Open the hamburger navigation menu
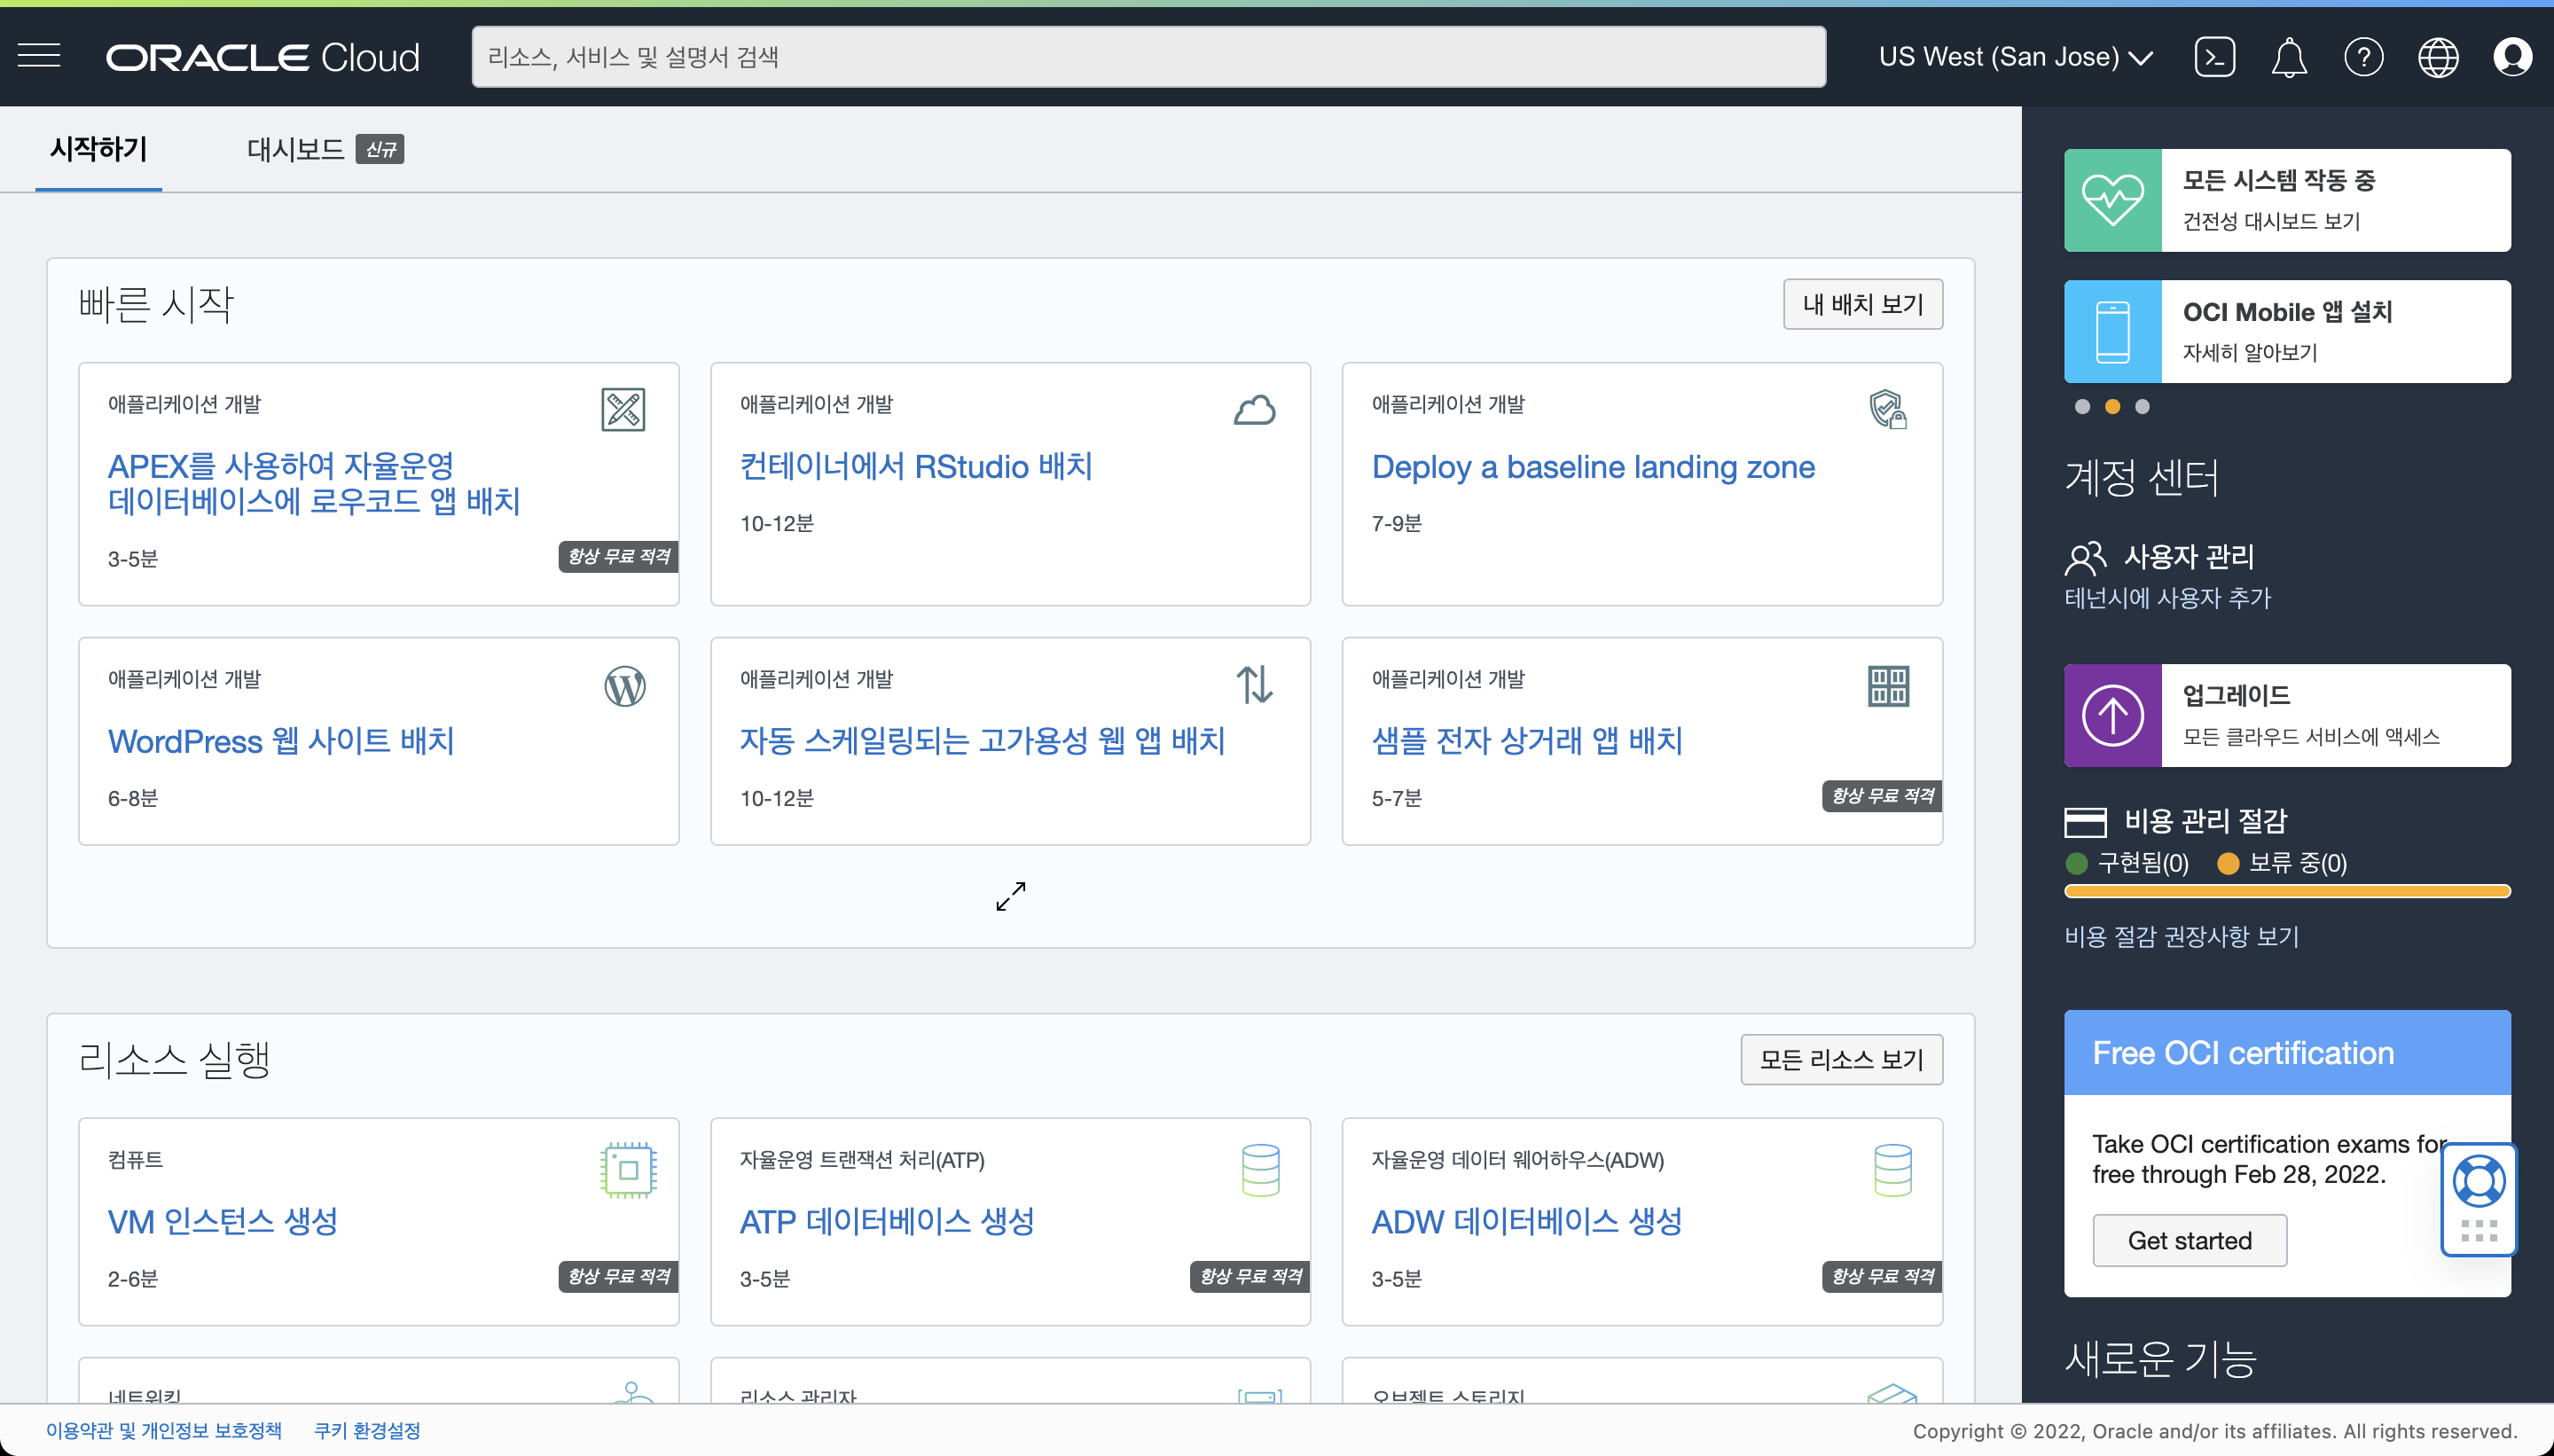 pos(39,56)
